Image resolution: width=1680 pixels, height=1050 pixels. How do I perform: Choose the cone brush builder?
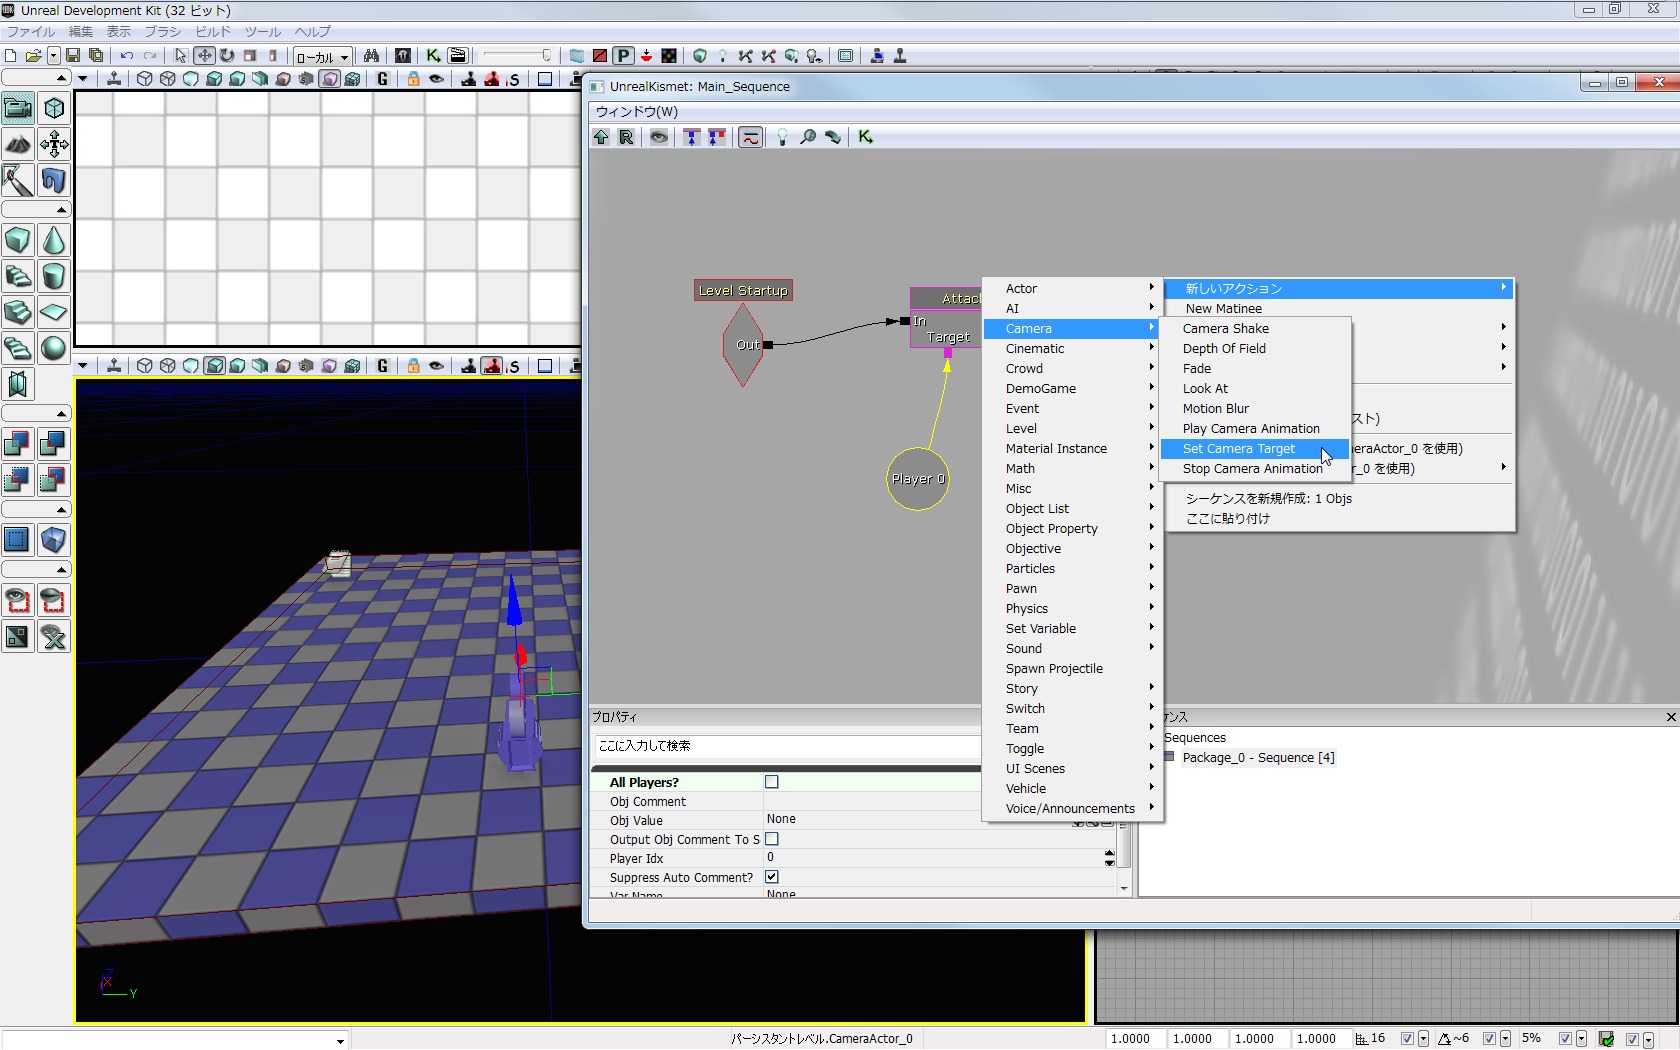click(54, 241)
